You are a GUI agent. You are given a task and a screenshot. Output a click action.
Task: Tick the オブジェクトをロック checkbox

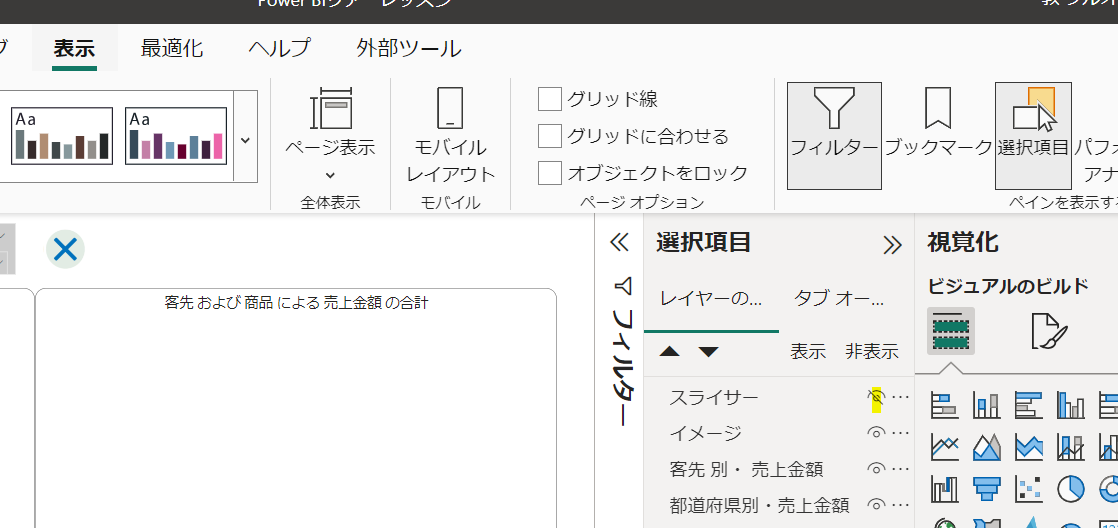550,173
